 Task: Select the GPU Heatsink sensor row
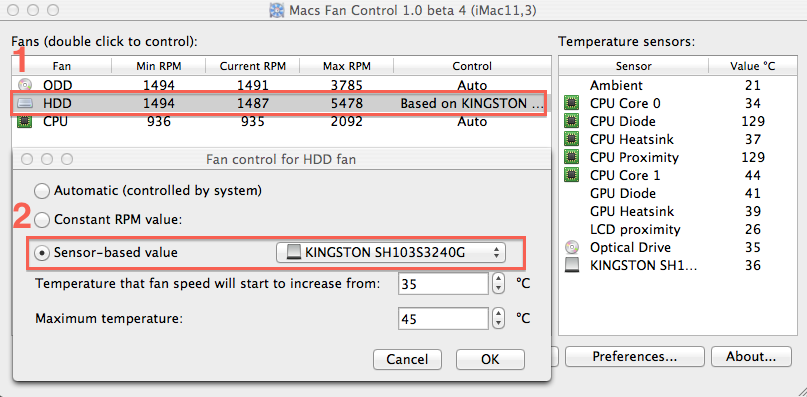click(x=677, y=211)
